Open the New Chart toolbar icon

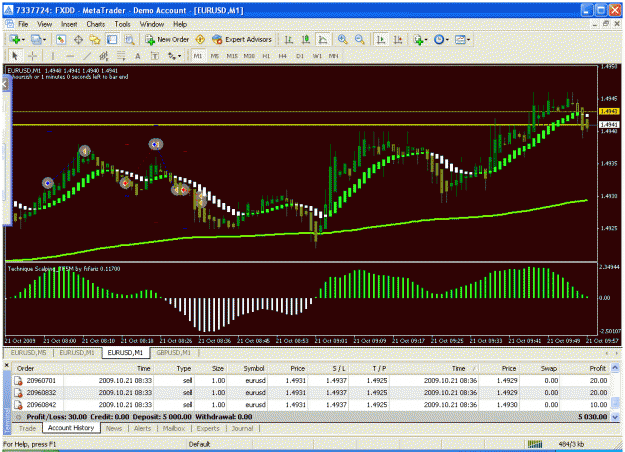[x=15, y=39]
